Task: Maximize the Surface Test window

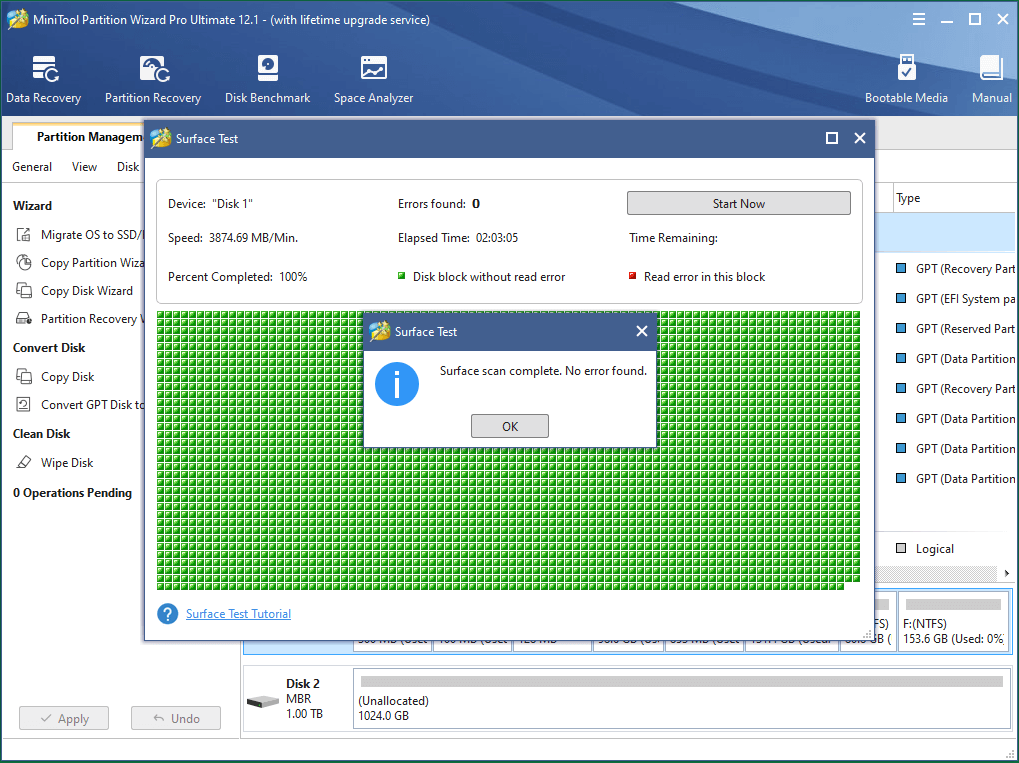Action: pos(831,138)
